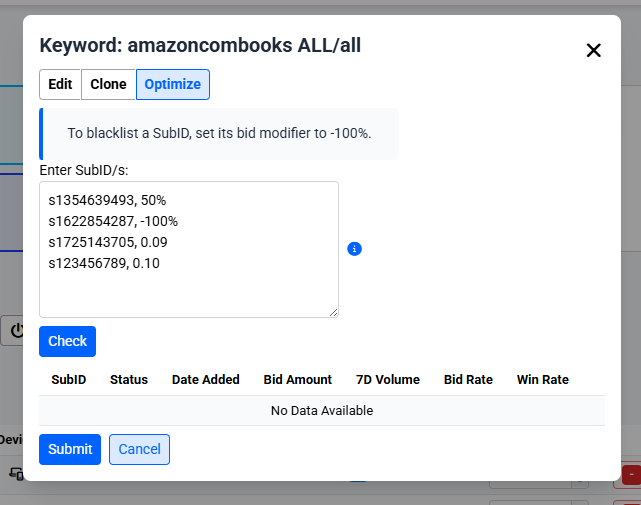Click the 7D Volume column header
641x505 pixels.
pyautogui.click(x=388, y=379)
